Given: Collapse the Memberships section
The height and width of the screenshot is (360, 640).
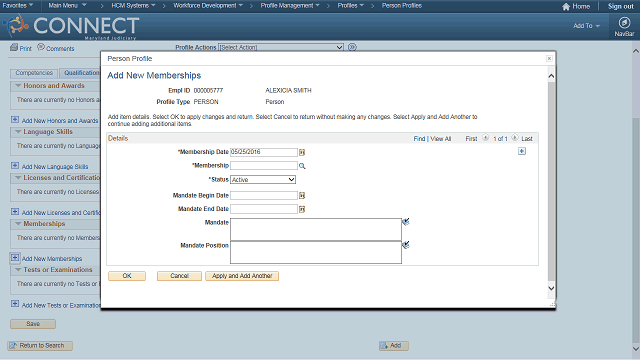Looking at the screenshot, I should (18, 224).
